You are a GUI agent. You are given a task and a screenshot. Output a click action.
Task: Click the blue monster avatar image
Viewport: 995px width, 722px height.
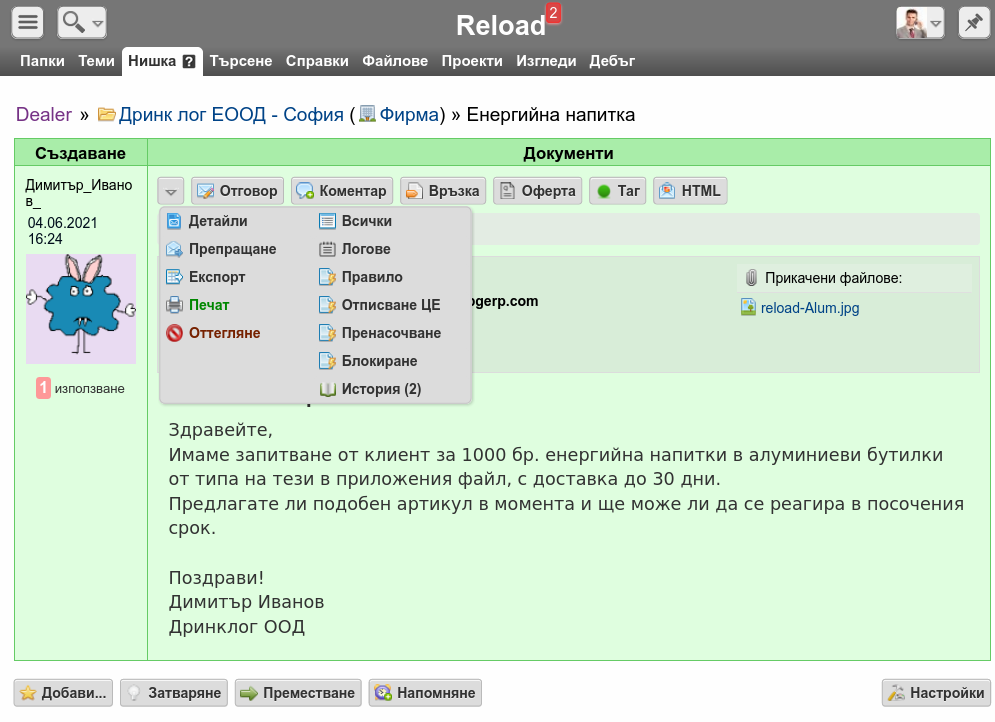pyautogui.click(x=80, y=308)
